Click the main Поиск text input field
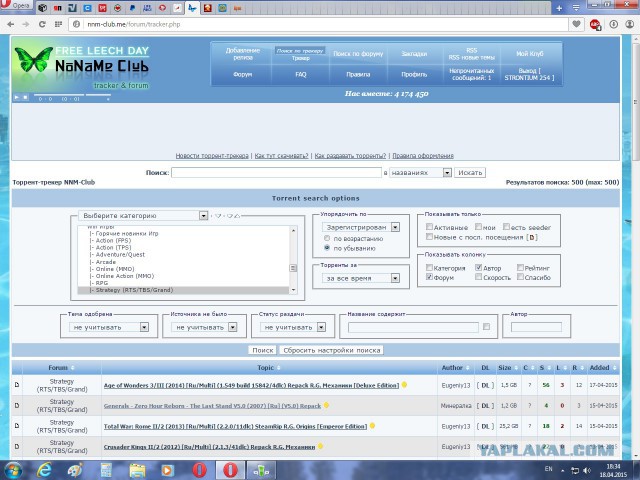The image size is (640, 480). pos(276,173)
